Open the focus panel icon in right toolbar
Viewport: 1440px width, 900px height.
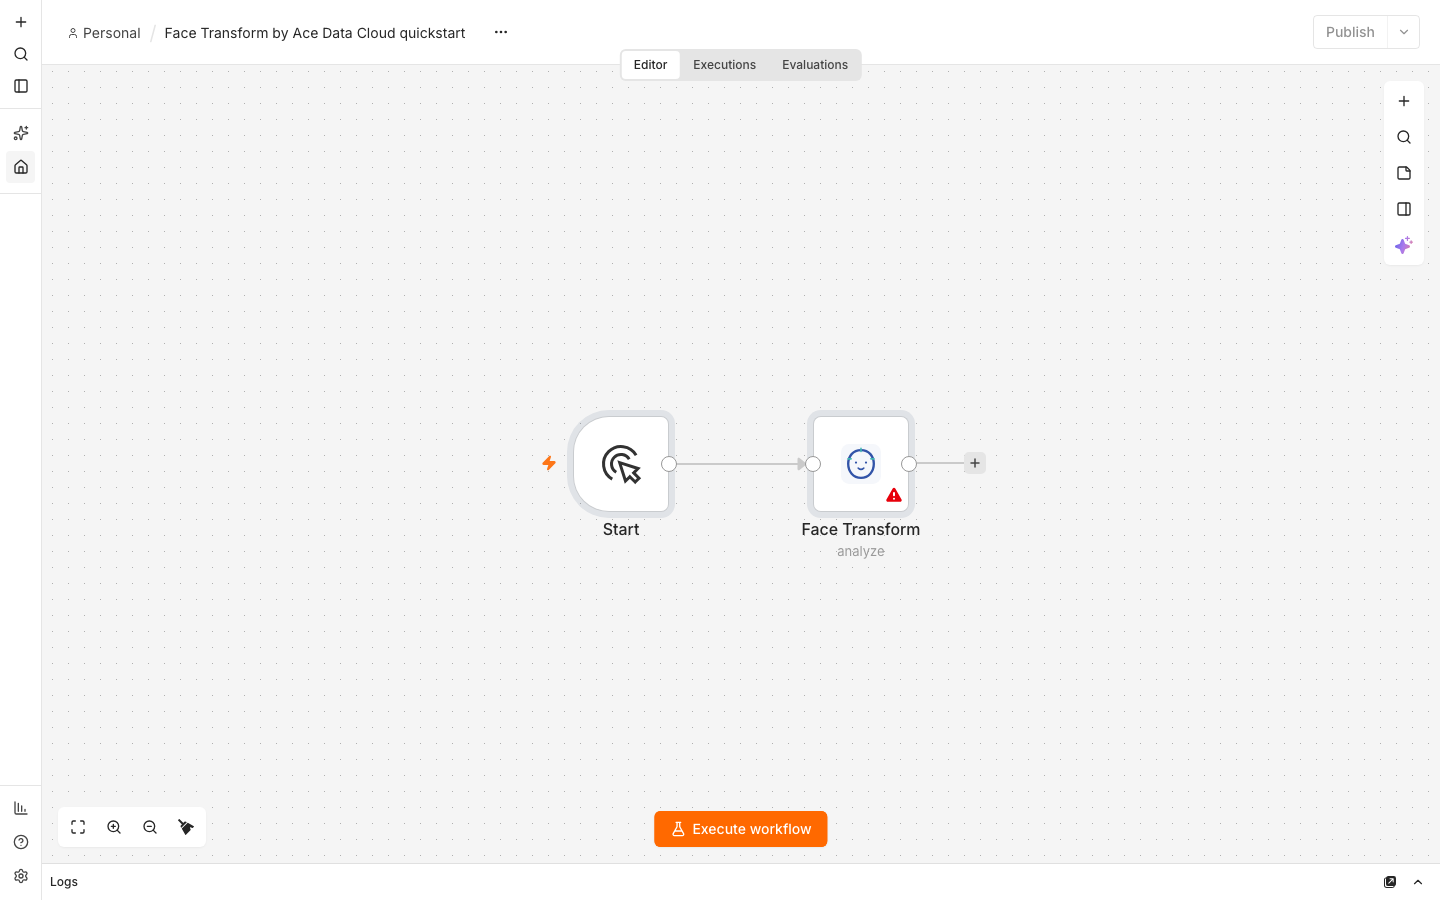(x=1404, y=209)
